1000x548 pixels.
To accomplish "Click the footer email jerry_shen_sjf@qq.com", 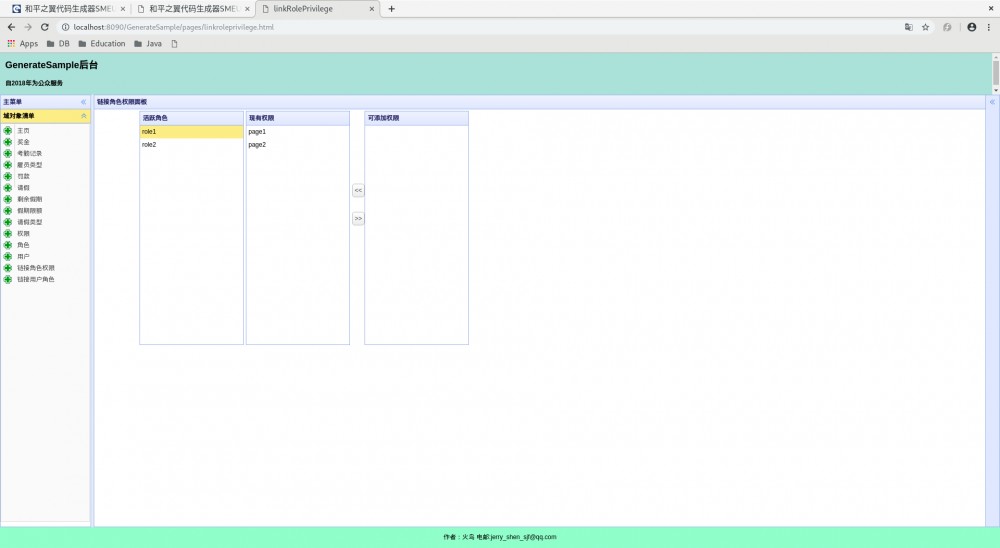I will 524,537.
